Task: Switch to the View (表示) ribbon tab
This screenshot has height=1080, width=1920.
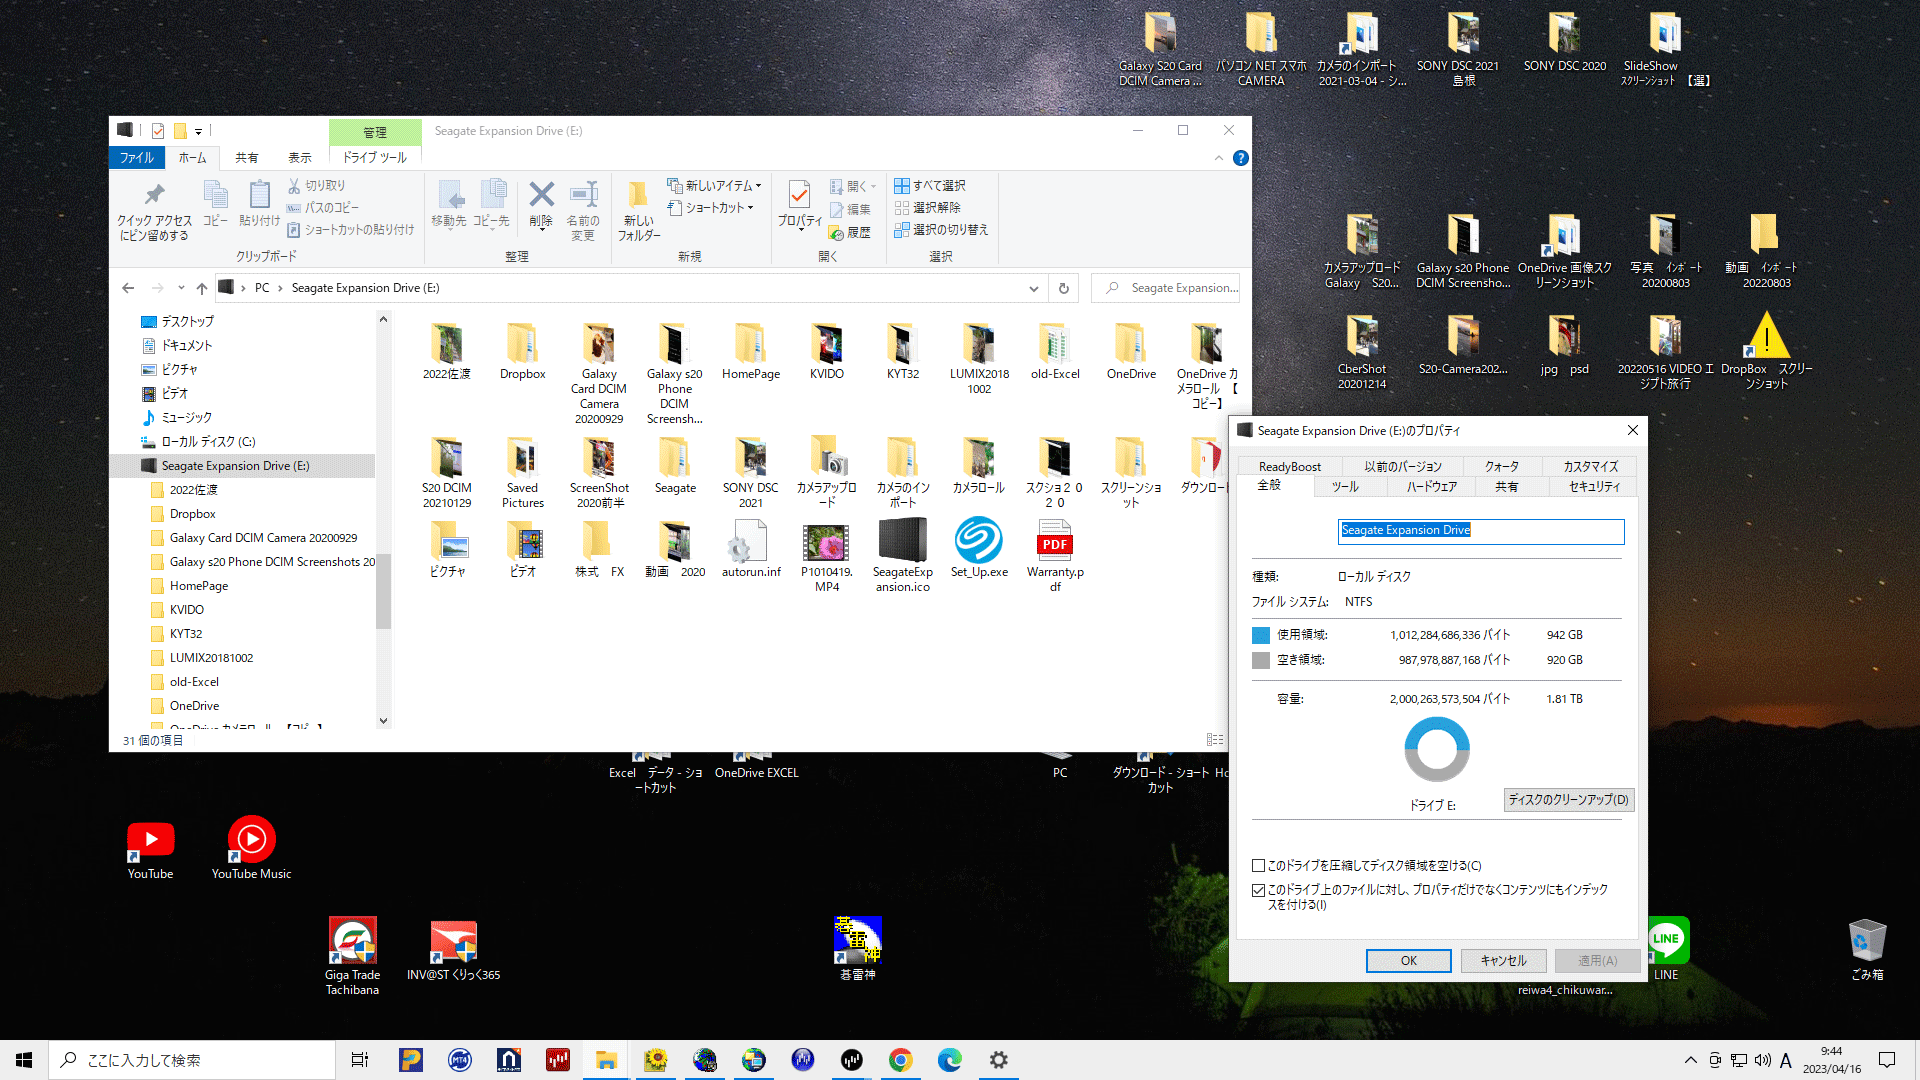Action: point(300,158)
